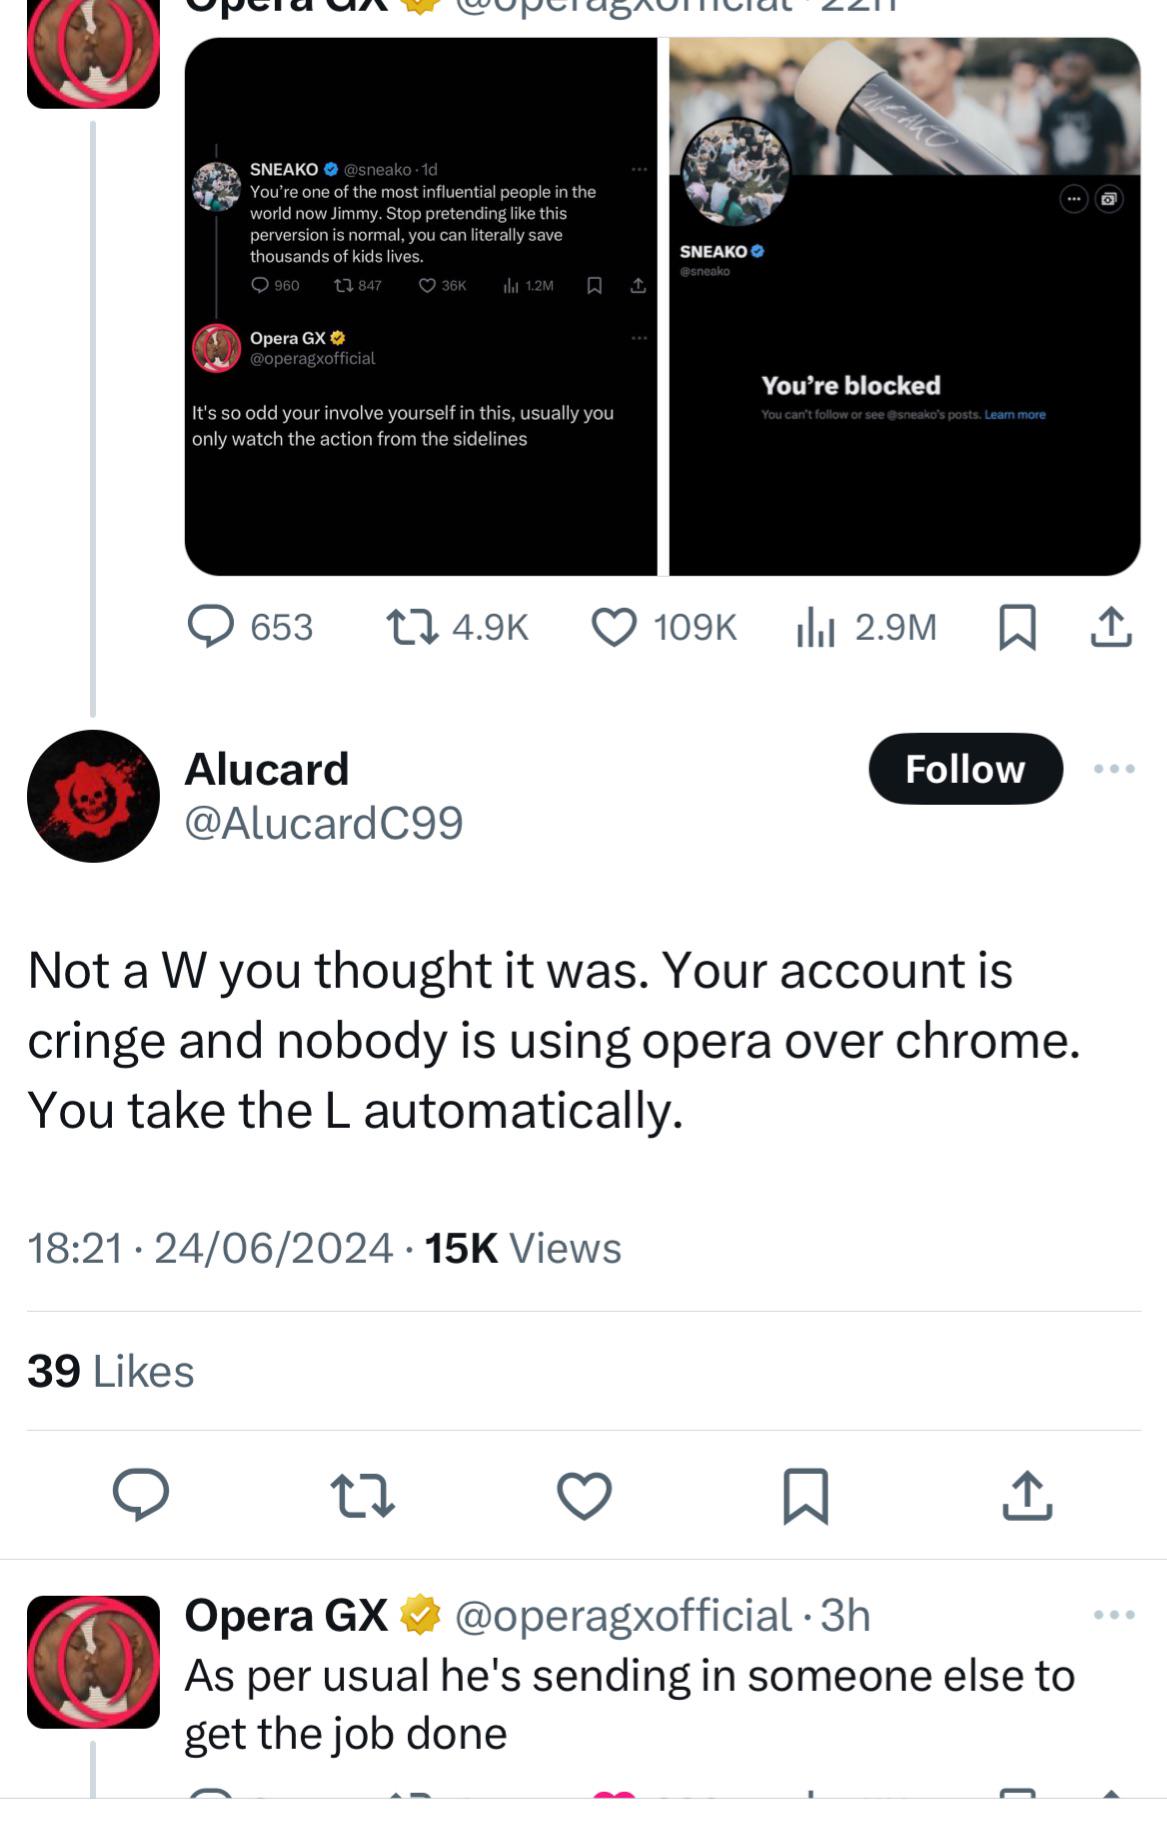
Task: Follow the Alucard account
Action: click(965, 769)
